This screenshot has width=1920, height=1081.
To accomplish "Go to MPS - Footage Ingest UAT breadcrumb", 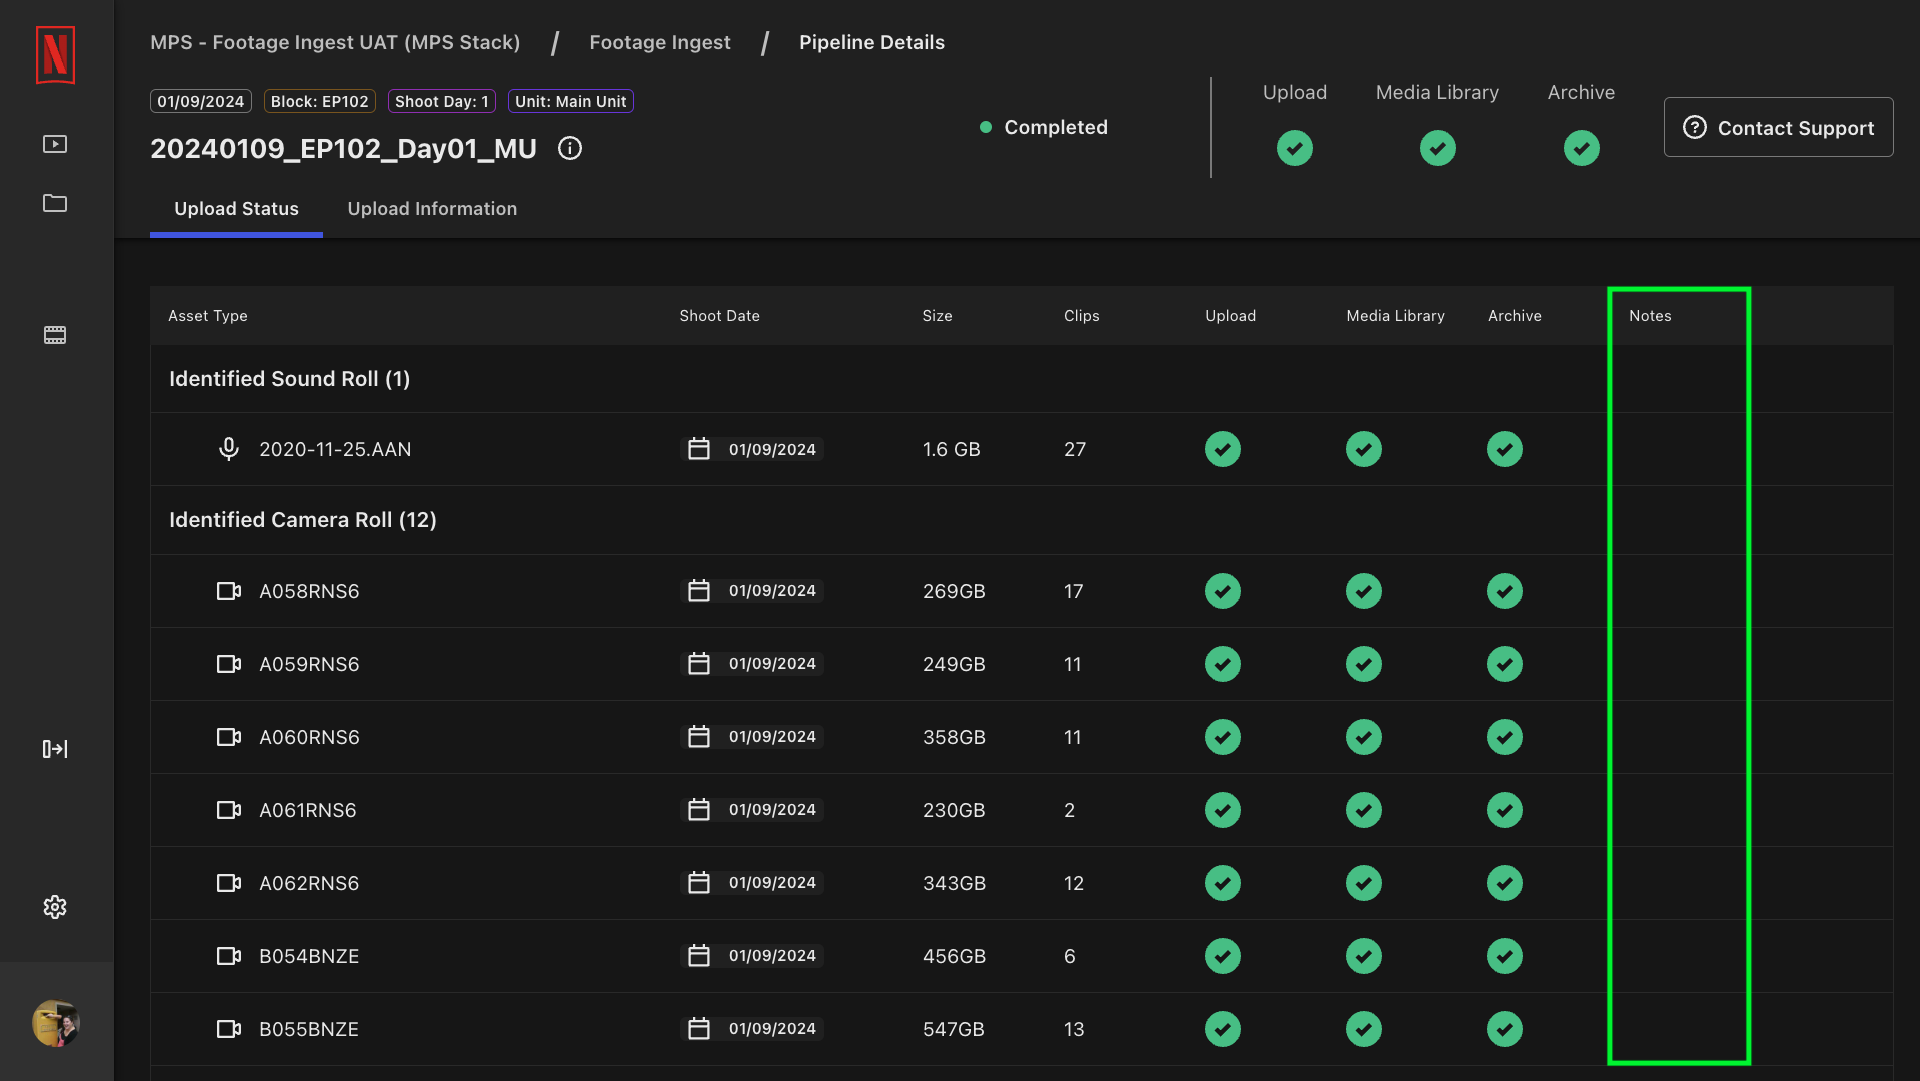I will coord(335,42).
